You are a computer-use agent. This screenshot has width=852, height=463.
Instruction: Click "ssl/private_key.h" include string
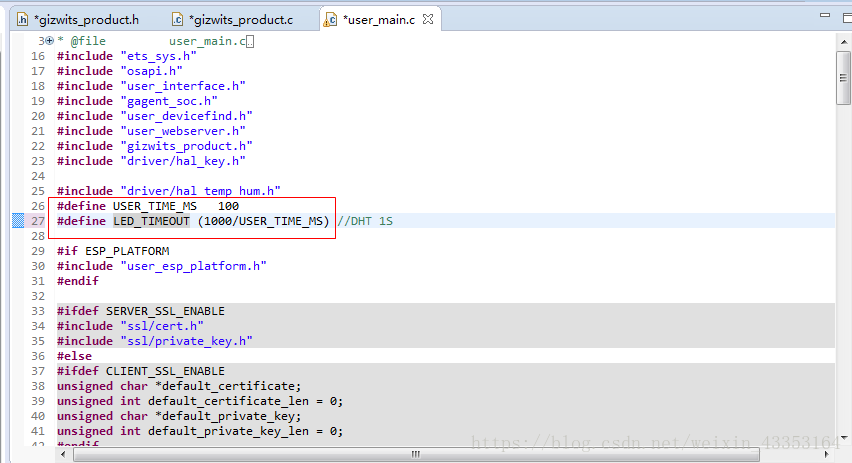tap(186, 341)
